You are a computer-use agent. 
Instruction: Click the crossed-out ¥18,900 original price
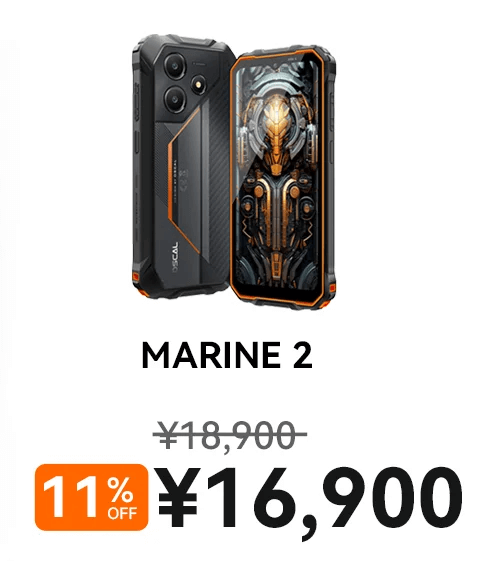coord(229,435)
